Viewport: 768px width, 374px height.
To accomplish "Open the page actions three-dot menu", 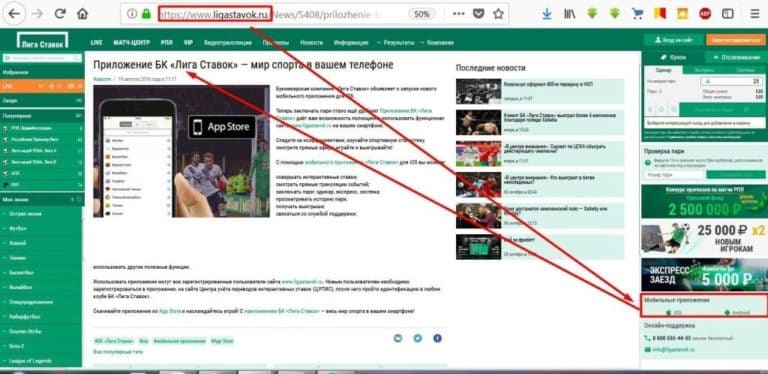I will (x=458, y=14).
